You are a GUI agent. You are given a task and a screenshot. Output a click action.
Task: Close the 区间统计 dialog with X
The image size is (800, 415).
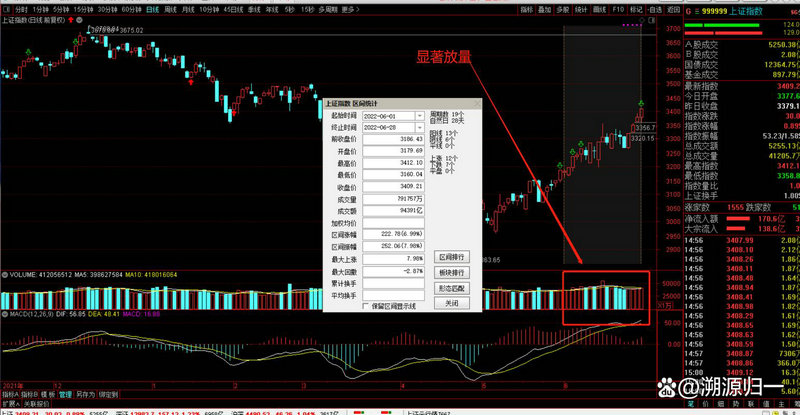[477, 102]
